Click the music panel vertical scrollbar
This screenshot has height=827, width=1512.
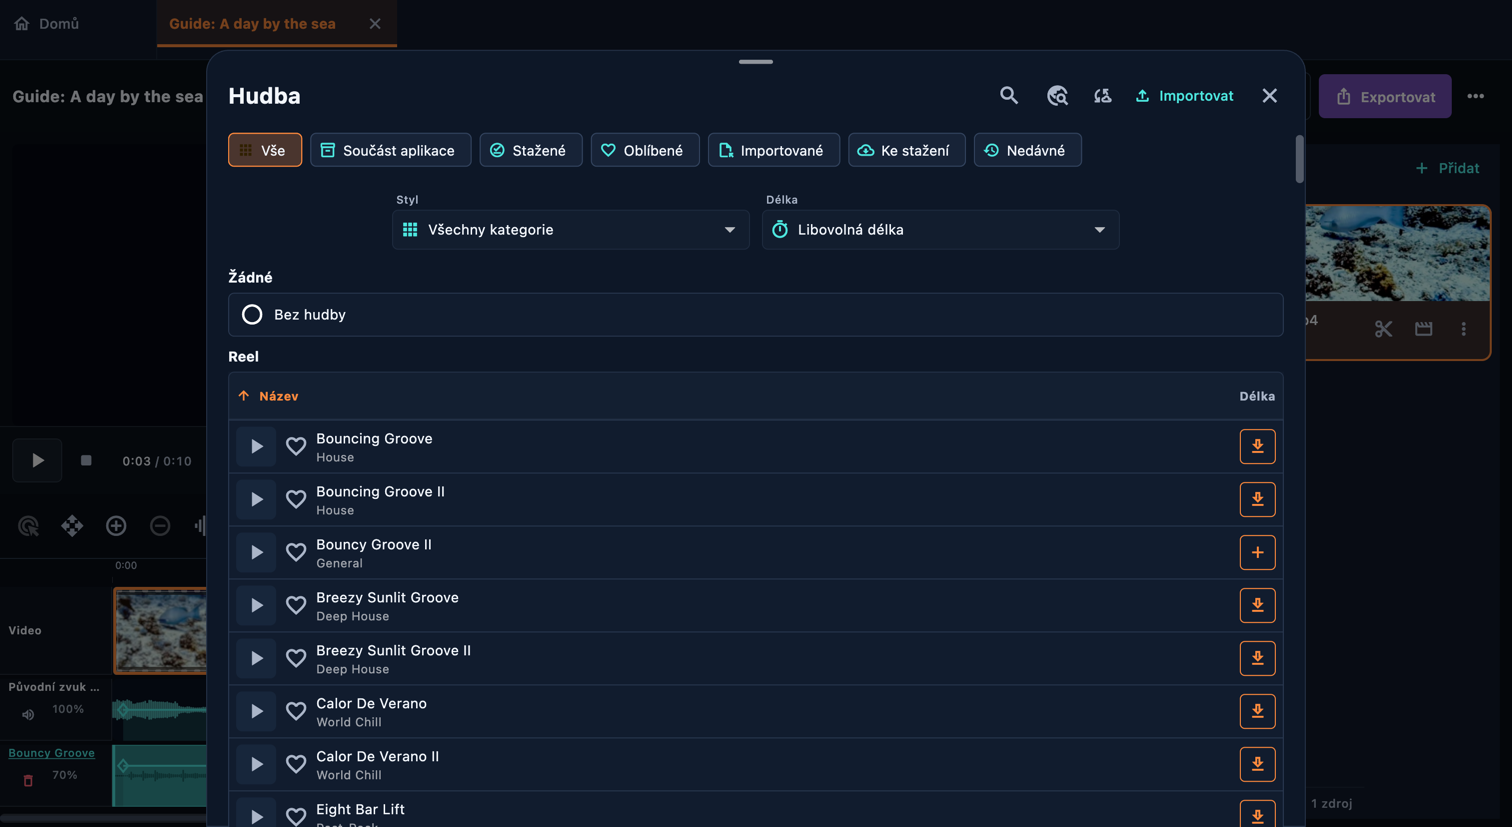(1299, 159)
